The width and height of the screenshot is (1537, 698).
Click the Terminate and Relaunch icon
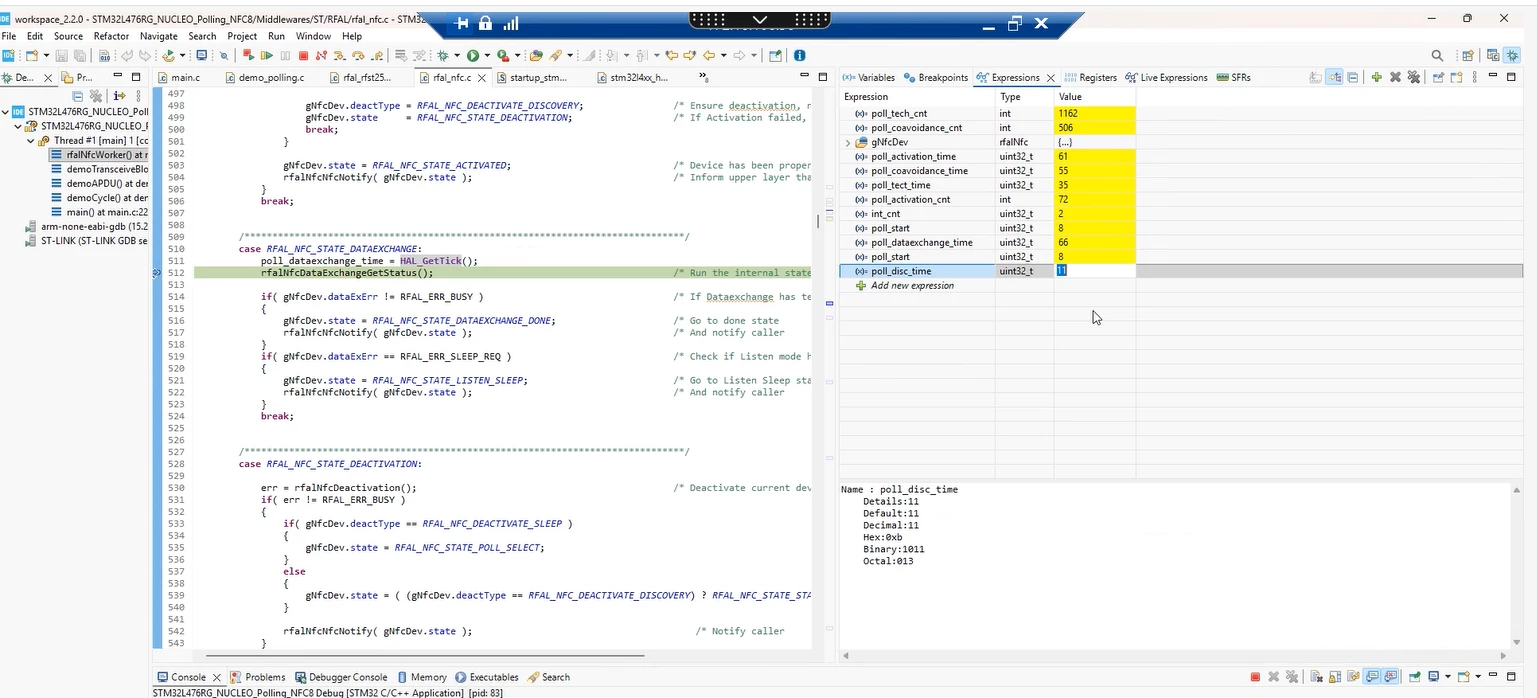[x=248, y=55]
